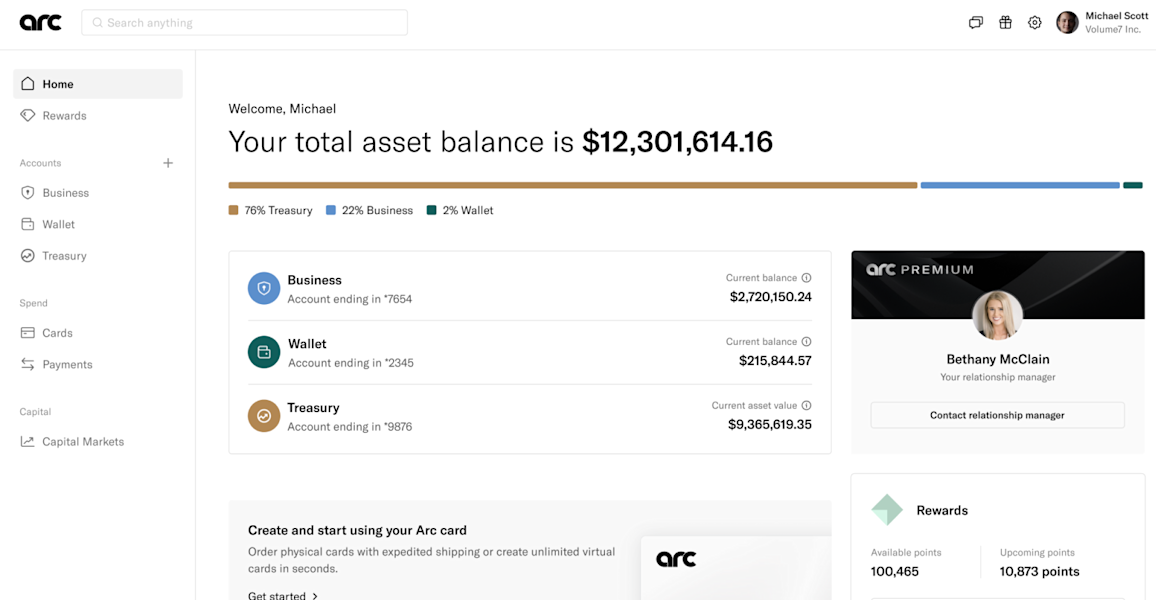This screenshot has height=600, width=1156.
Task: Click Contact relationship manager button
Action: pyautogui.click(x=997, y=415)
